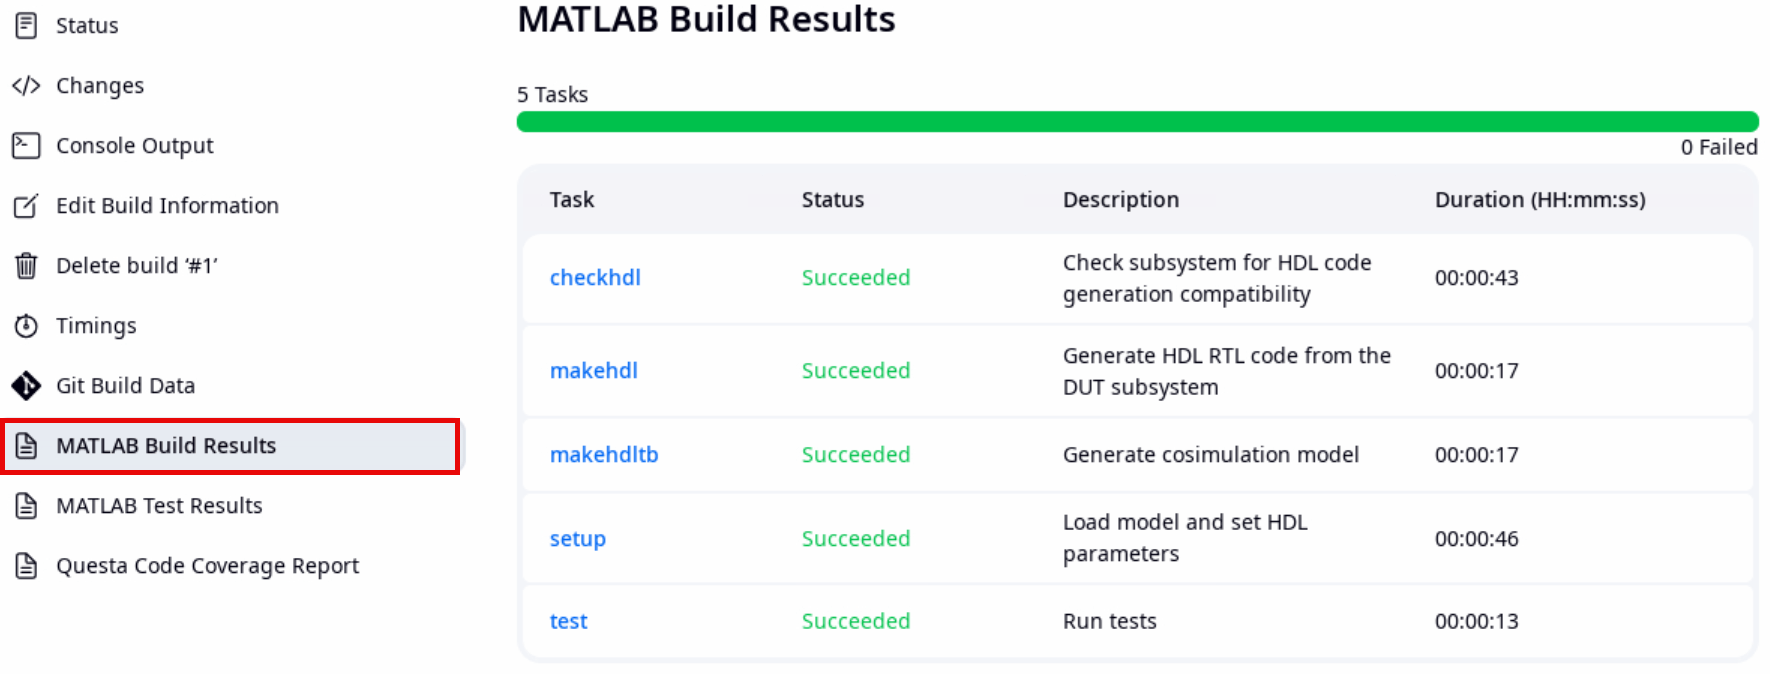Select the MATLAB Test Results entry
The image size is (1770, 674).
point(161,506)
